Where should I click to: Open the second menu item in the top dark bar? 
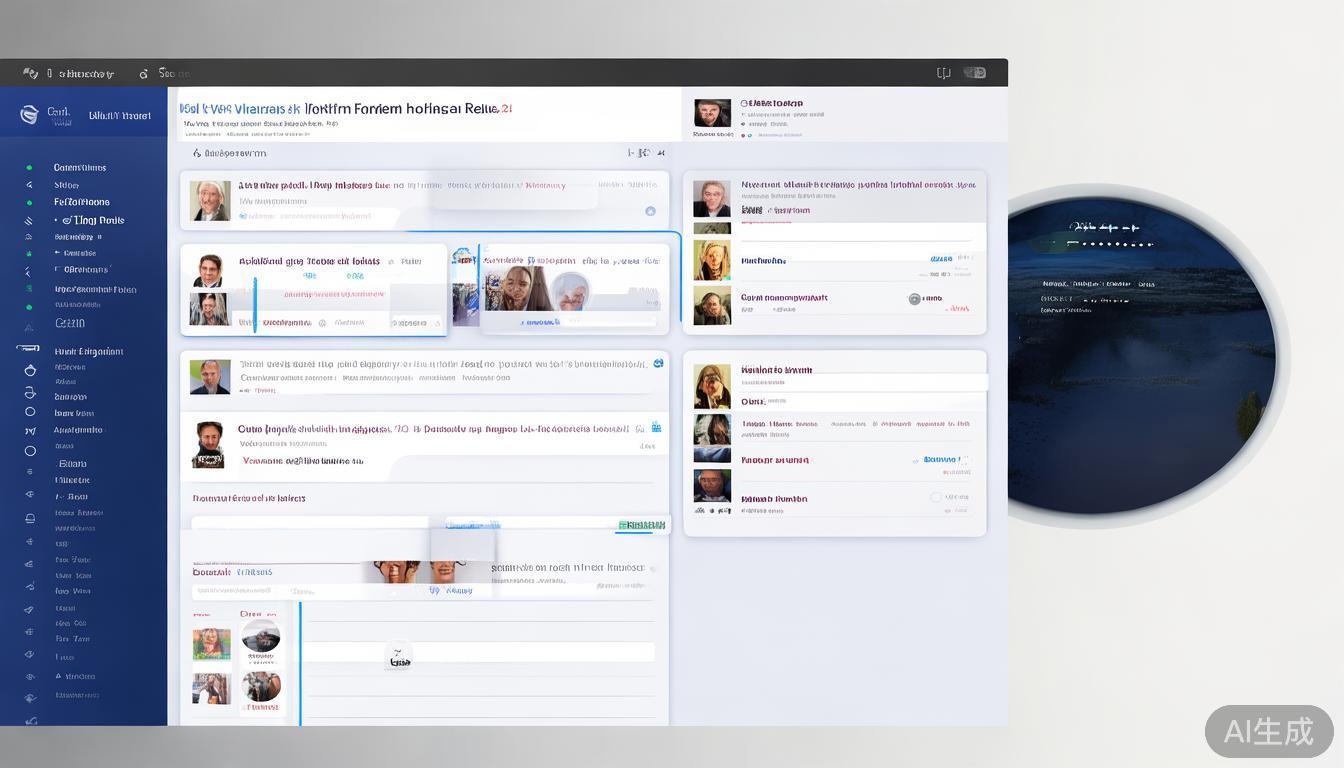(x=165, y=73)
